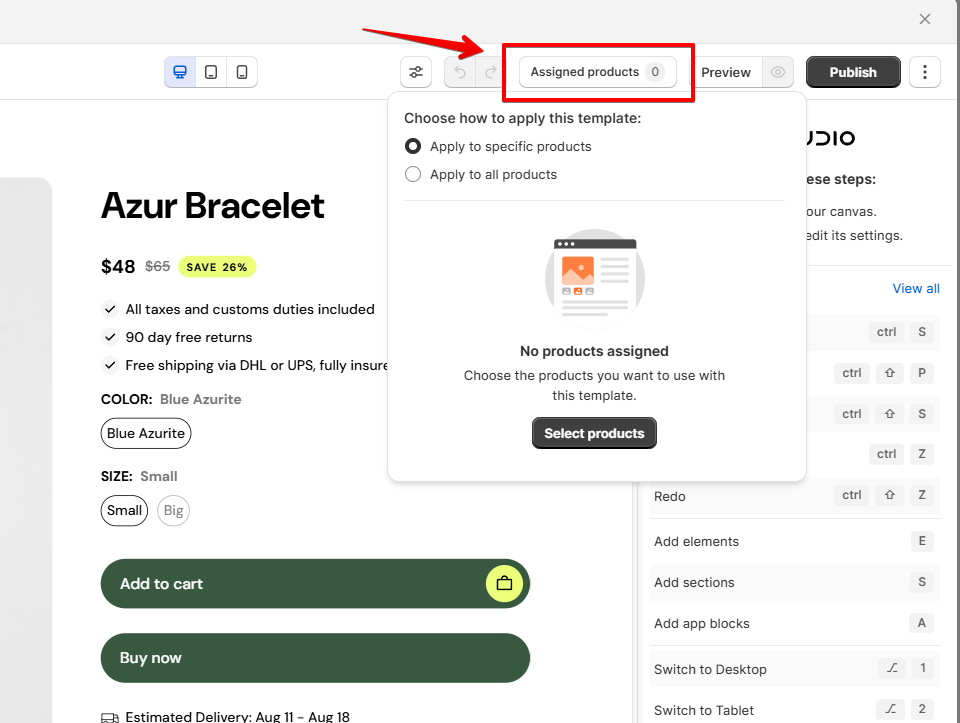
Task: Choose the Blue Azurite color option
Action: pyautogui.click(x=146, y=433)
